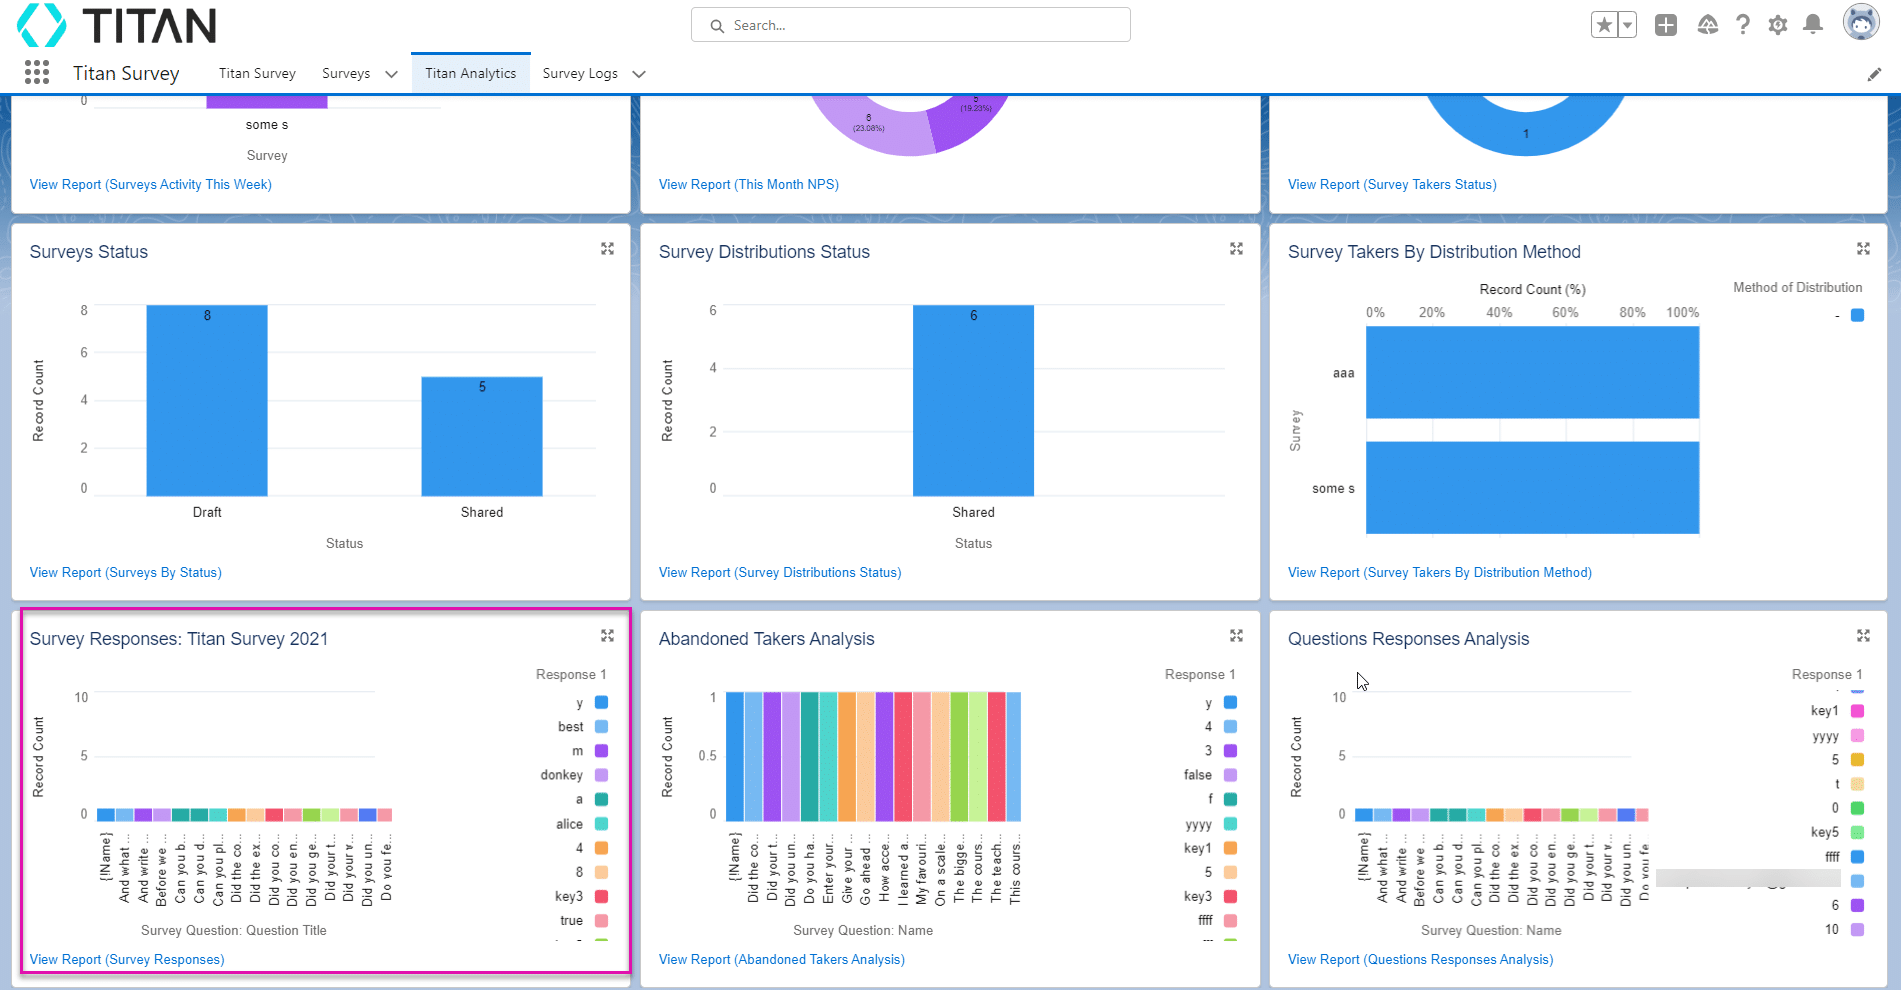
Task: Open the Salesforce Help question mark
Action: (x=1743, y=25)
